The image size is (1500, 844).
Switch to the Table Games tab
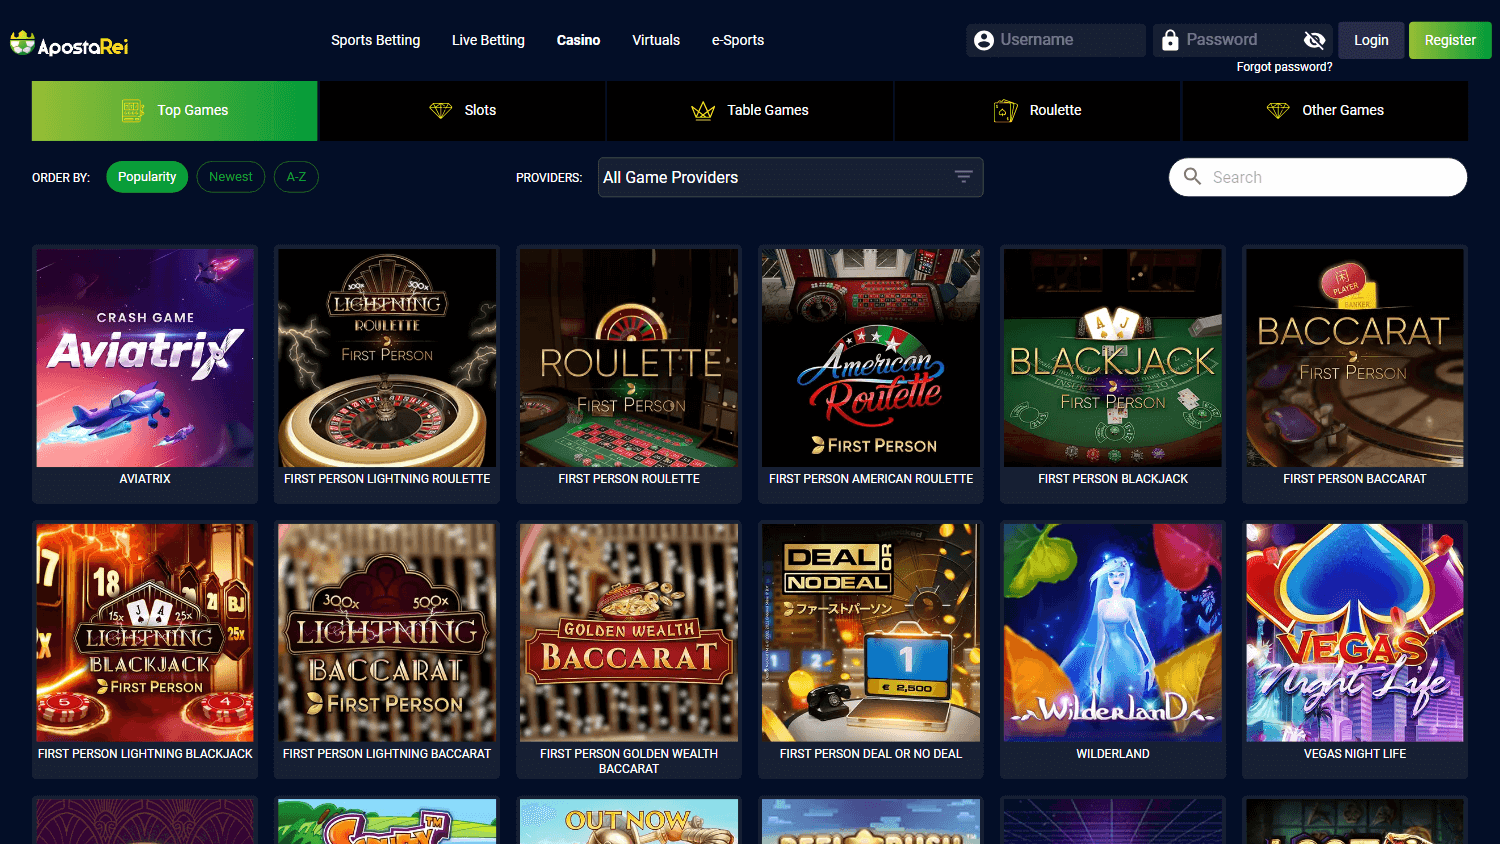click(x=750, y=110)
